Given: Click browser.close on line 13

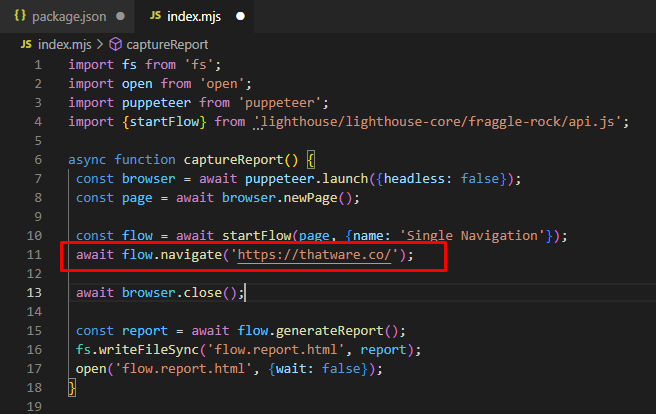Looking at the screenshot, I should [172, 293].
